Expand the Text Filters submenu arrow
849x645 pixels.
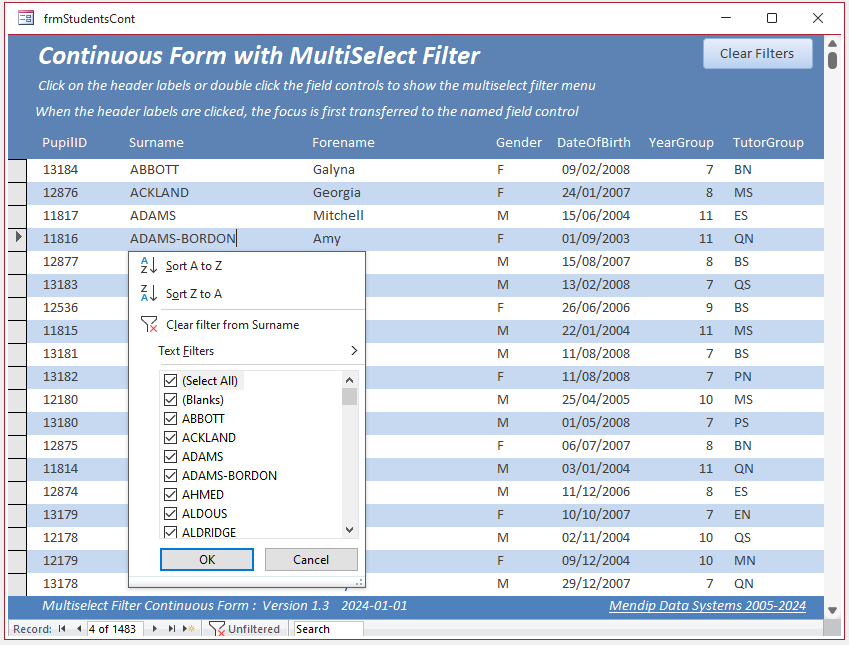click(x=354, y=351)
